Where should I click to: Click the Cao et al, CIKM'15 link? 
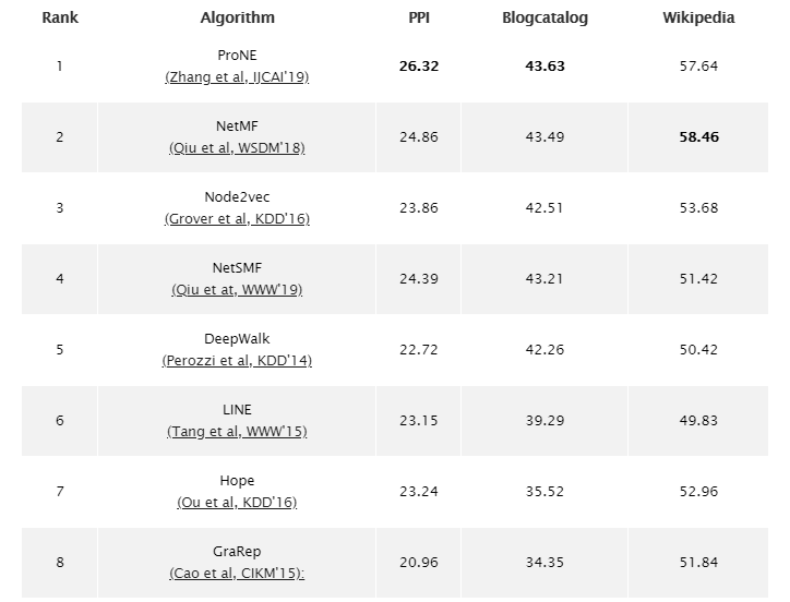tap(237, 573)
